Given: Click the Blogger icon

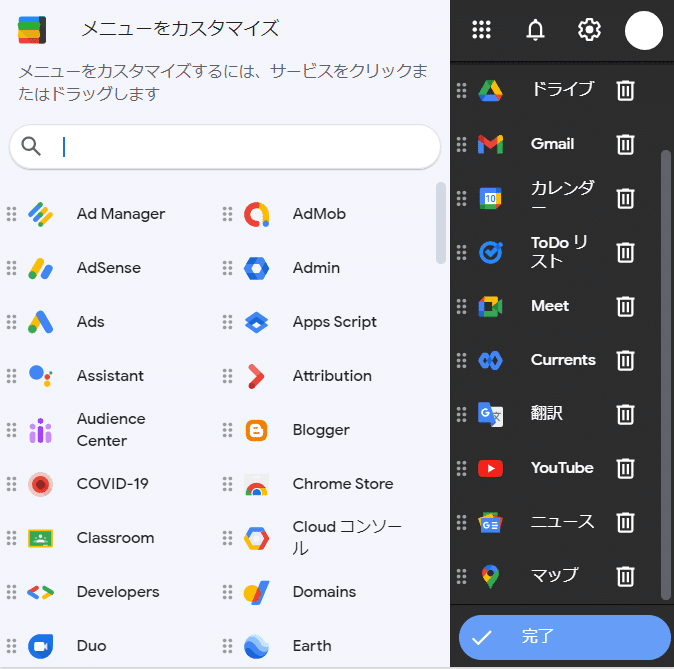Looking at the screenshot, I should tap(256, 430).
